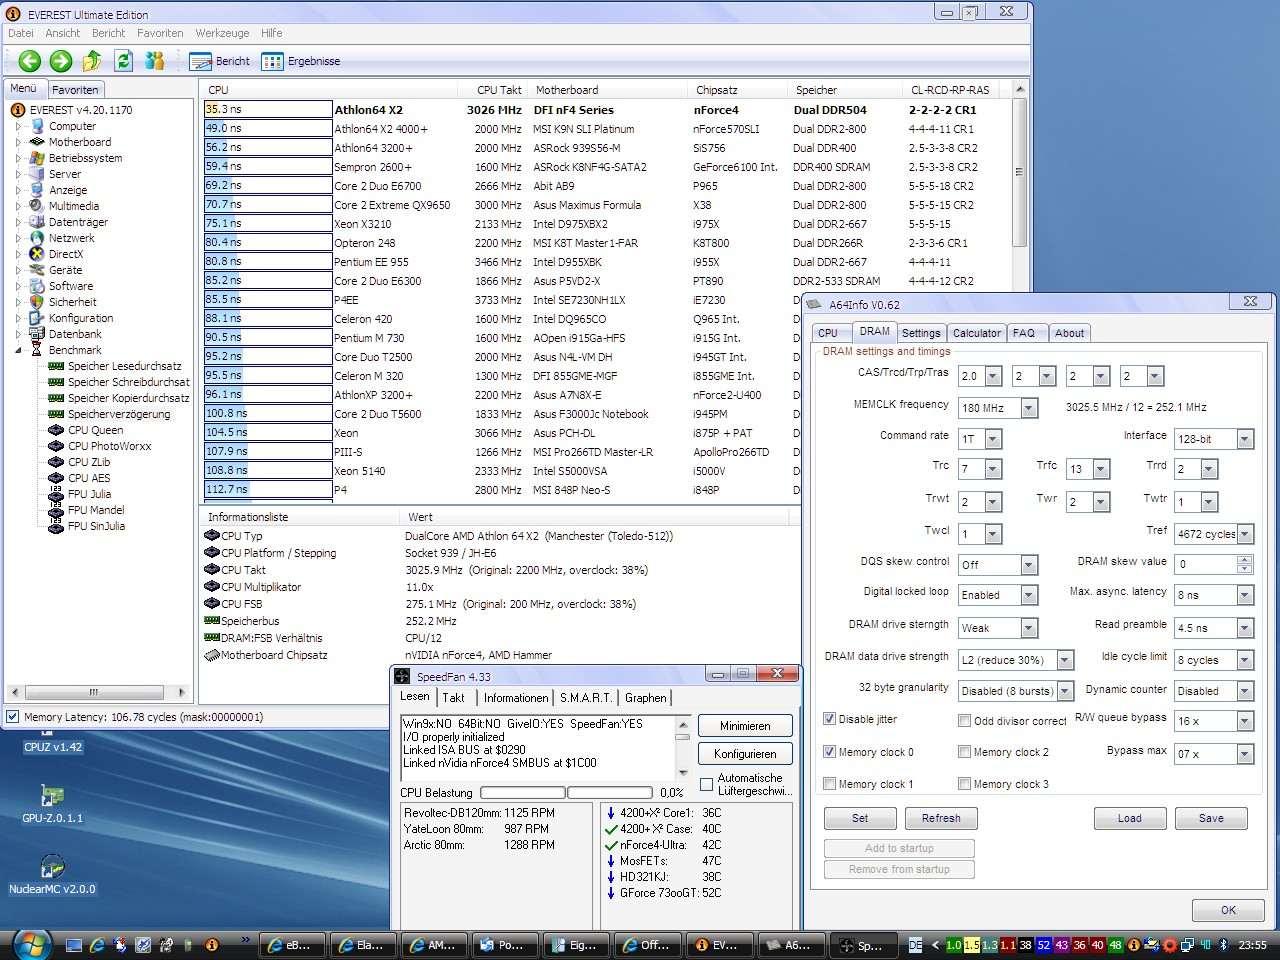Click the DRAM skew value spinner arrows
The width and height of the screenshot is (1280, 960).
1245,564
